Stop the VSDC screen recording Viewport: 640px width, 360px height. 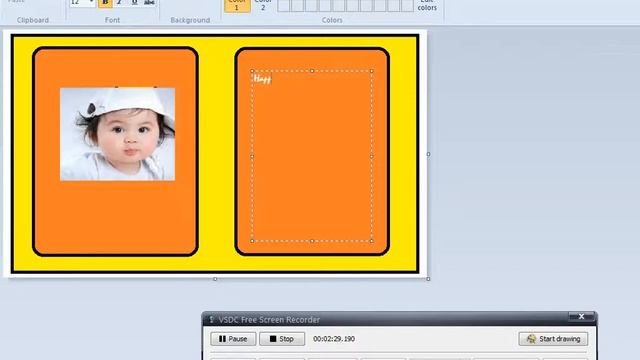point(282,339)
